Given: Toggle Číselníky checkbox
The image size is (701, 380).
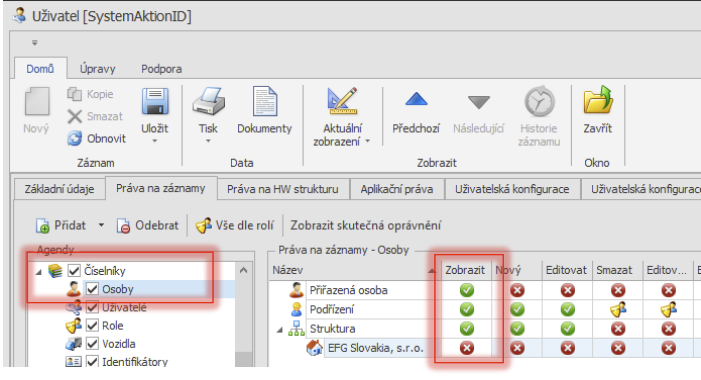Looking at the screenshot, I should click(x=74, y=270).
